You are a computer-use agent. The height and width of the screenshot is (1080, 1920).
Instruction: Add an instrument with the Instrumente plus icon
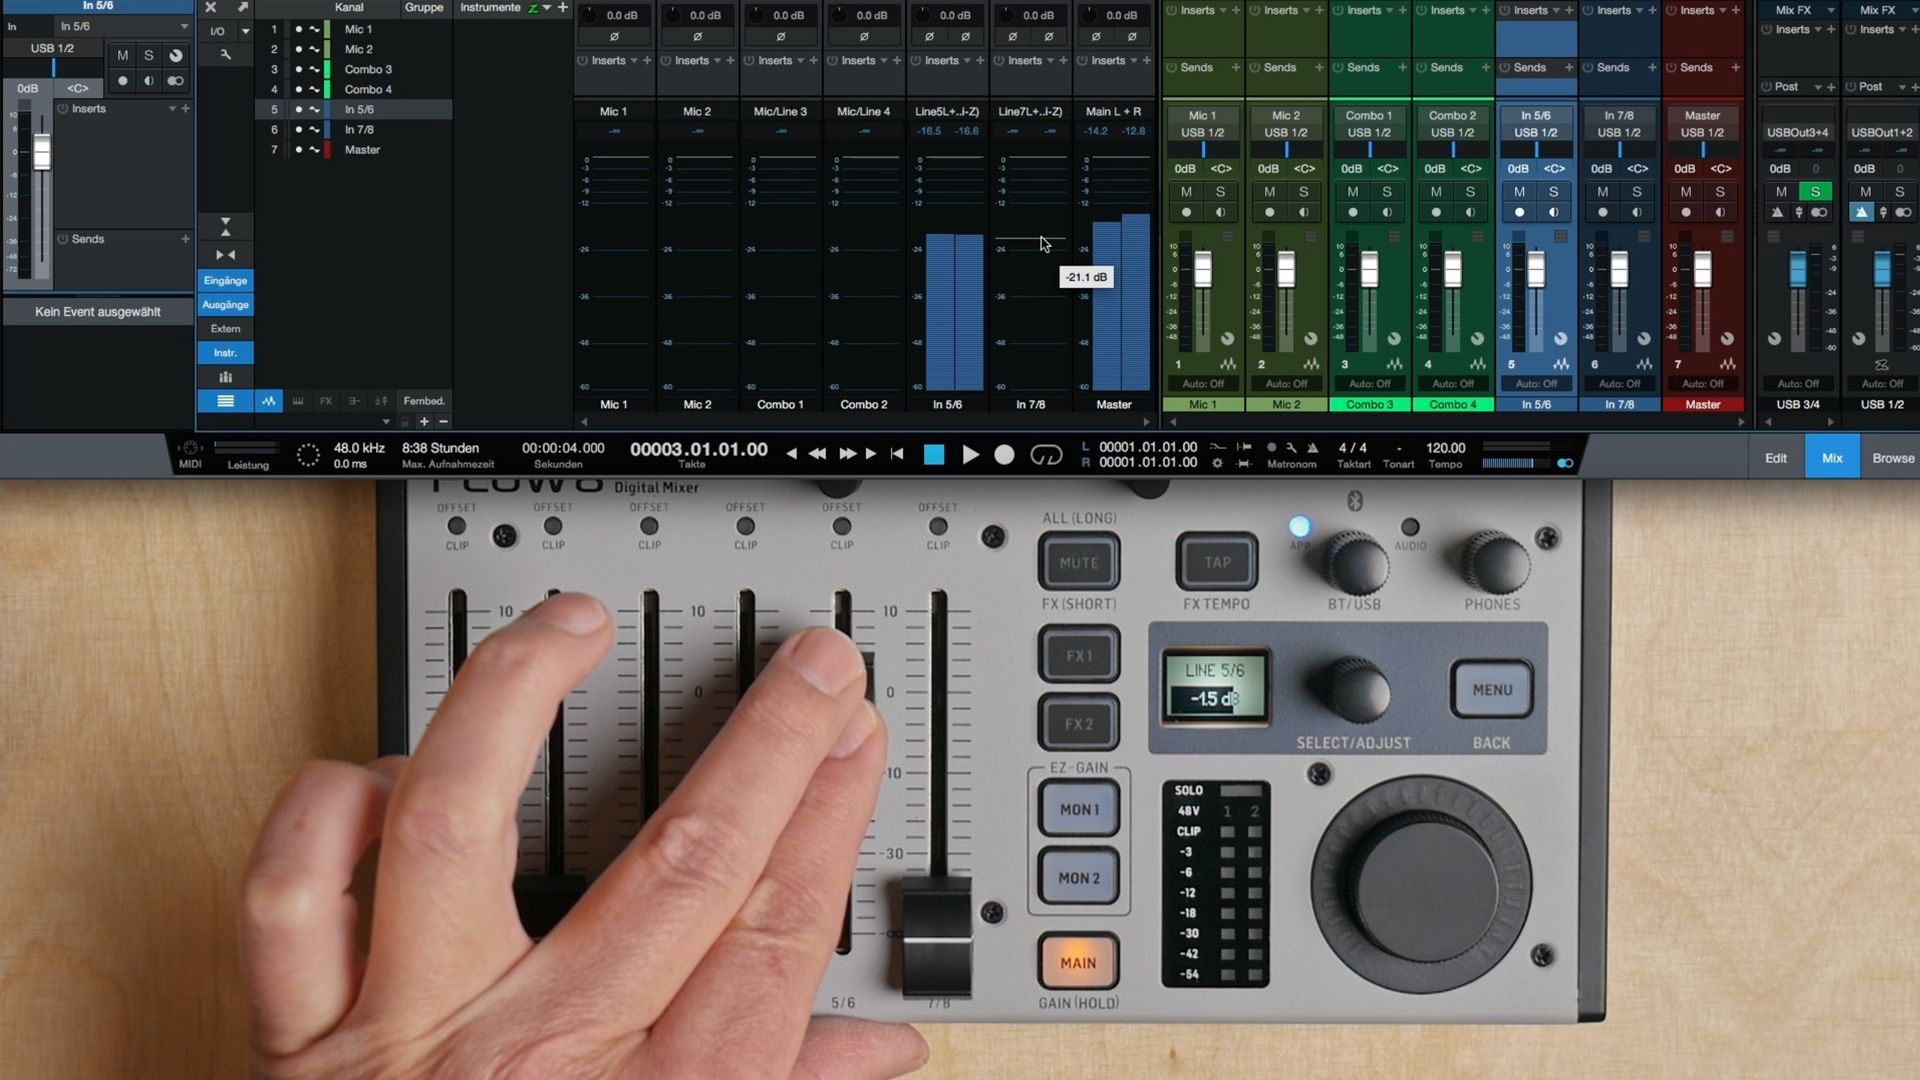click(563, 7)
